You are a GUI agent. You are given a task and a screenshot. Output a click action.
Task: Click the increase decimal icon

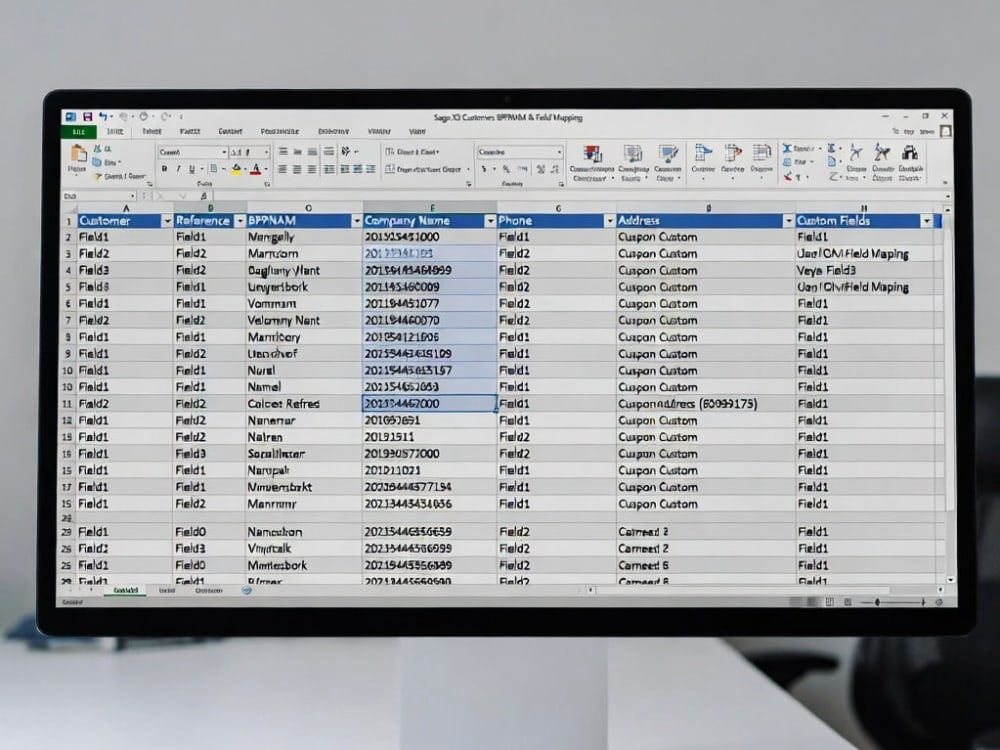[x=541, y=169]
